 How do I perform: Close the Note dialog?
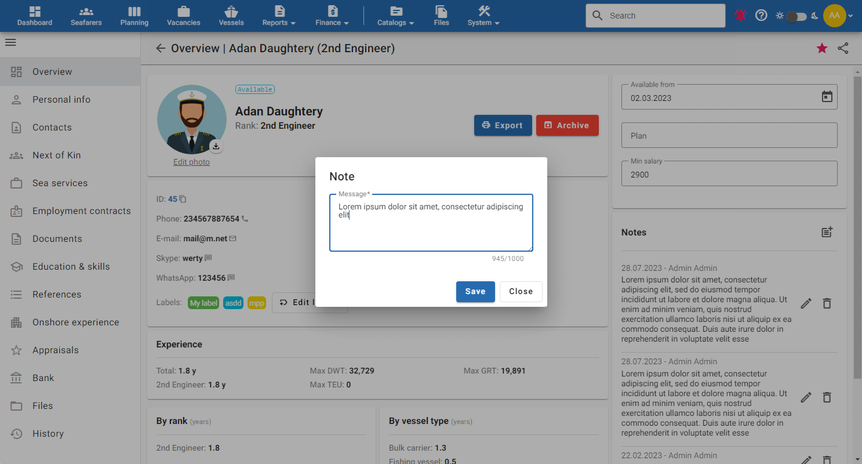point(520,291)
